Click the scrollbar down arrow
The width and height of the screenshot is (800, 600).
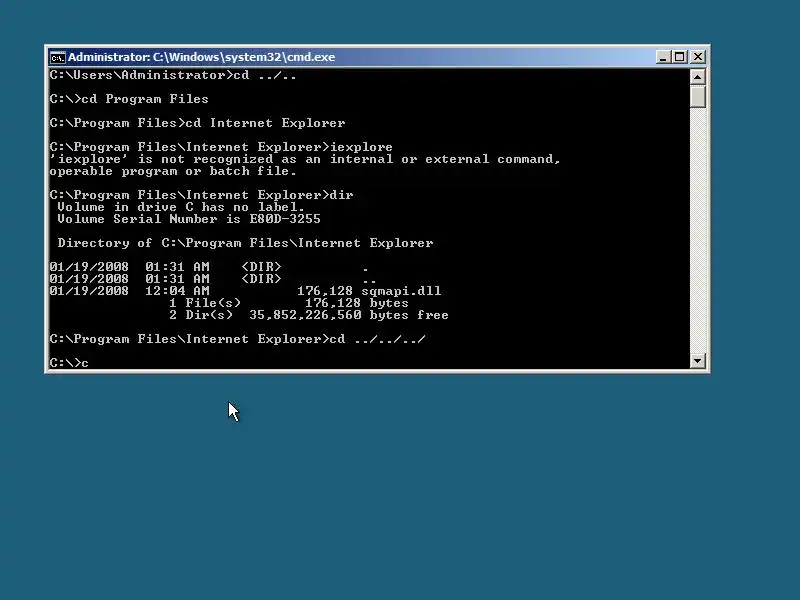(697, 361)
